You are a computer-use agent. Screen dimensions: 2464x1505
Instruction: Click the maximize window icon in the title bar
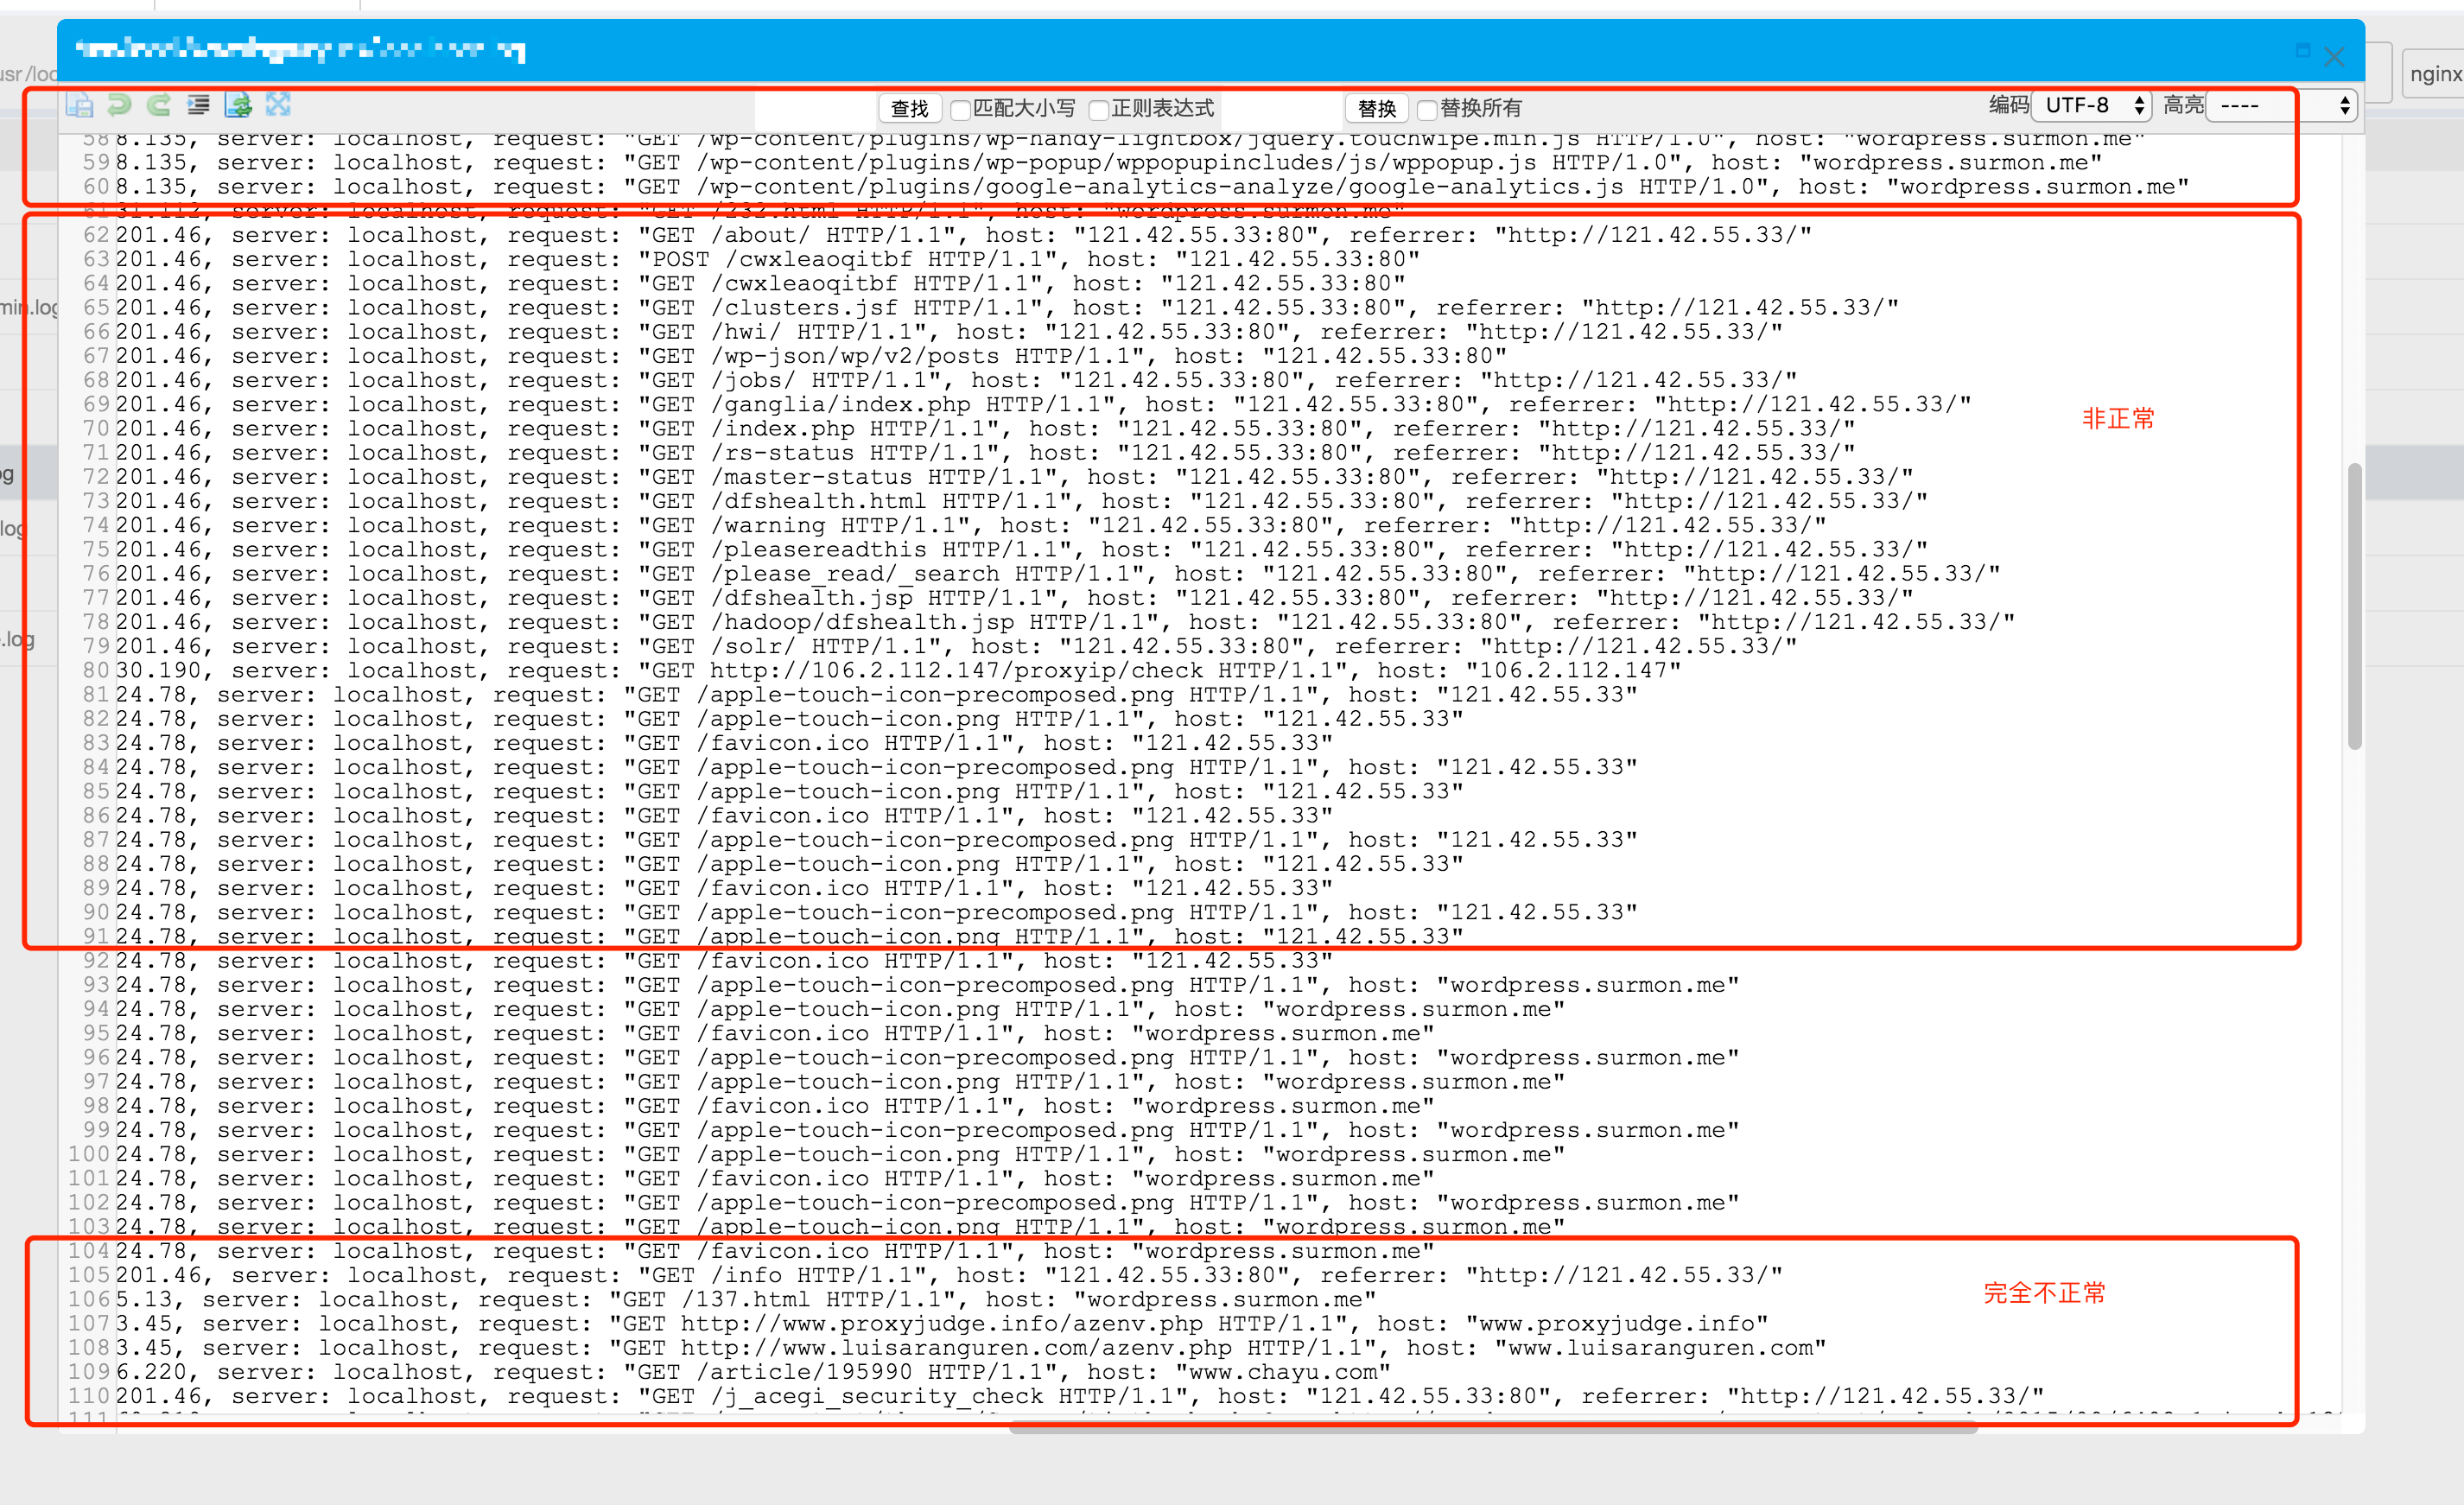pyautogui.click(x=2303, y=51)
